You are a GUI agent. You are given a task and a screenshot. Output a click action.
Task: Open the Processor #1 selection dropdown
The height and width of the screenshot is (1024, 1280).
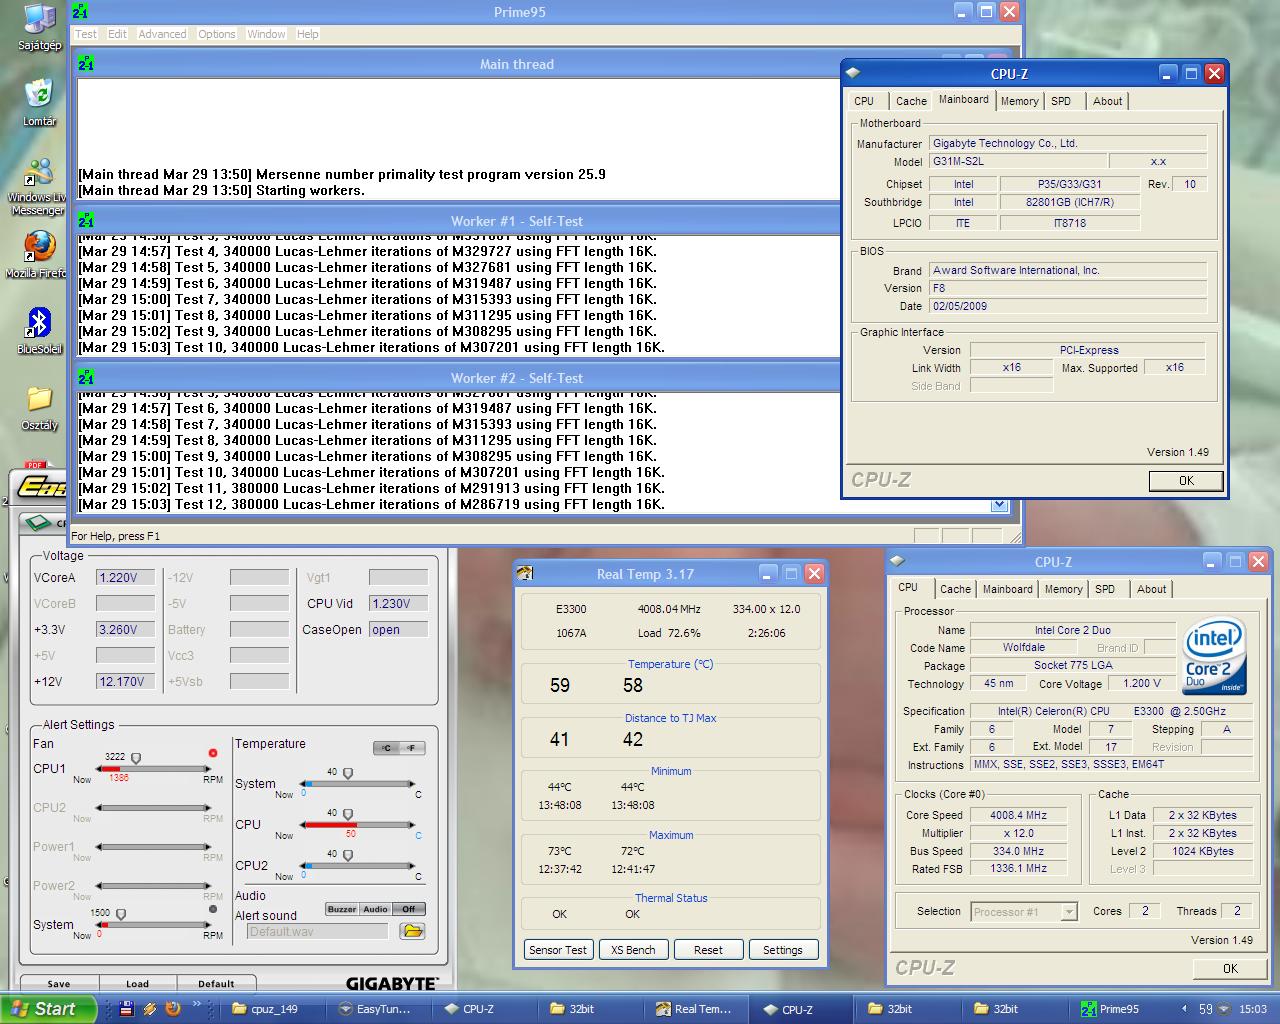click(1069, 912)
